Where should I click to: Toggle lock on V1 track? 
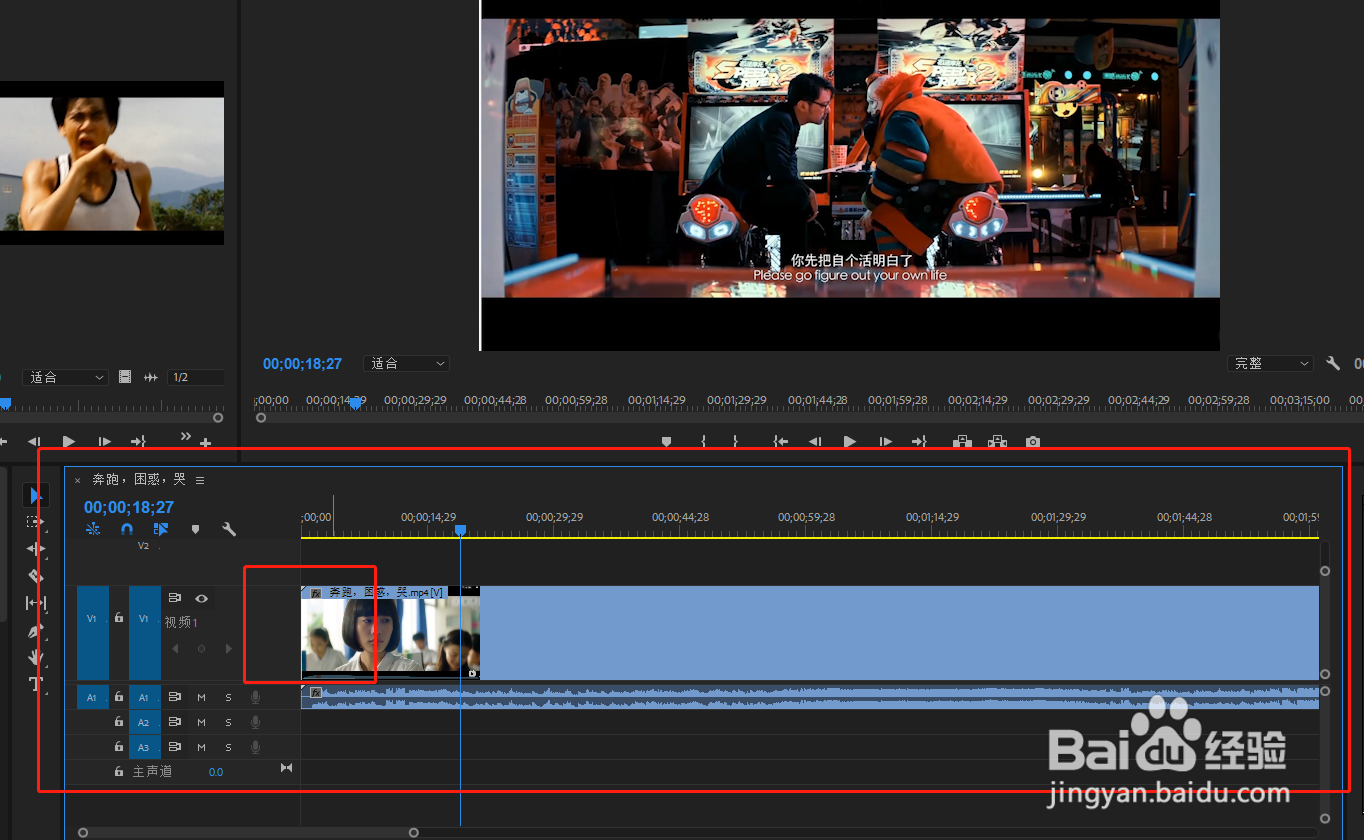click(x=119, y=618)
